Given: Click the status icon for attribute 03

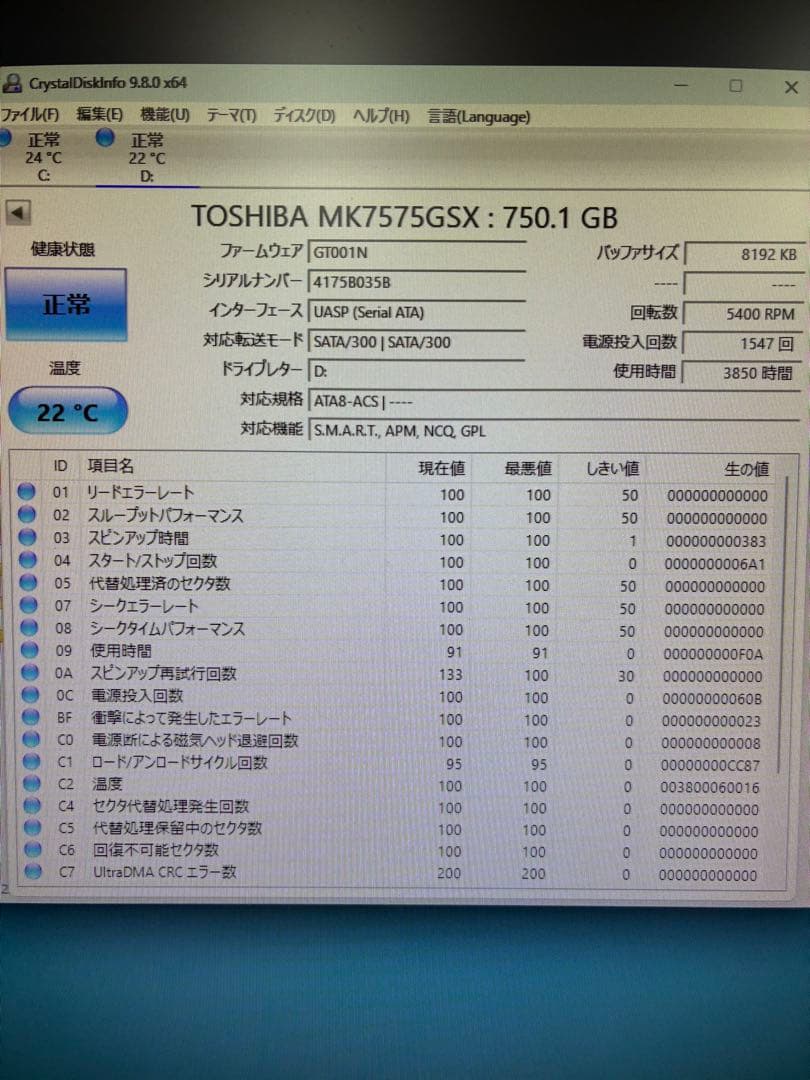Looking at the screenshot, I should pos(28,537).
